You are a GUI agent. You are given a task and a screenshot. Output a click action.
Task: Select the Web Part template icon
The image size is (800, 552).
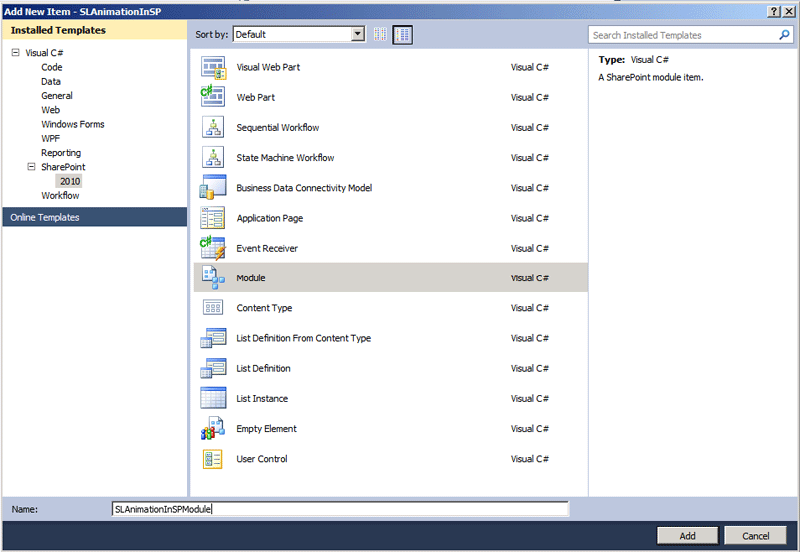click(213, 97)
